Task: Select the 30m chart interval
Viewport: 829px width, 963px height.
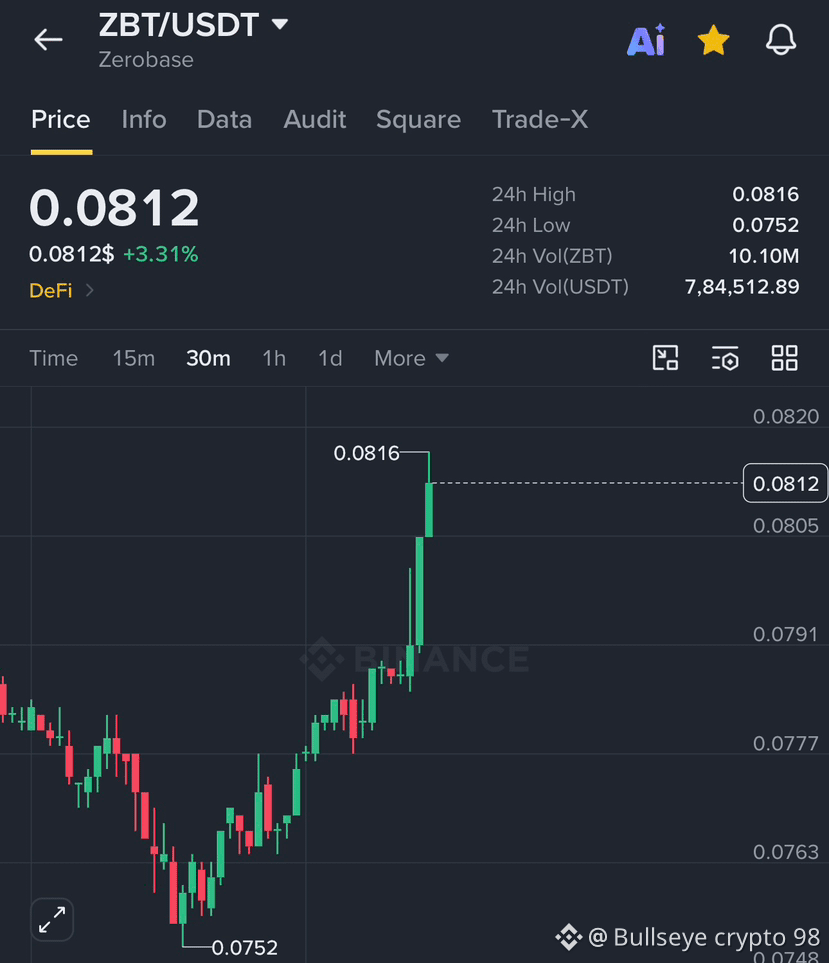Action: [208, 358]
